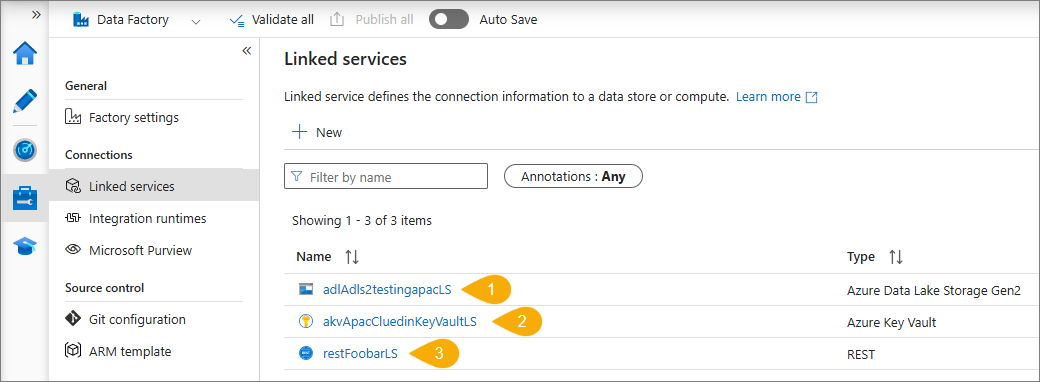Focus the Filter by name field
1040x382 pixels.
pyautogui.click(x=386, y=176)
